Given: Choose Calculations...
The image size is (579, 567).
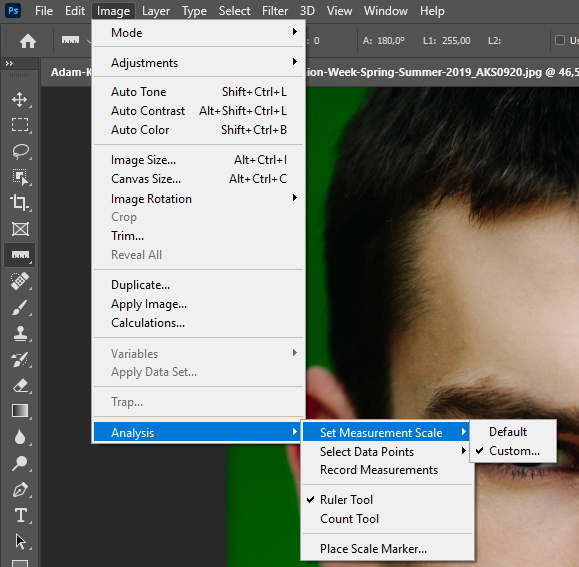Looking at the screenshot, I should coord(199,323).
